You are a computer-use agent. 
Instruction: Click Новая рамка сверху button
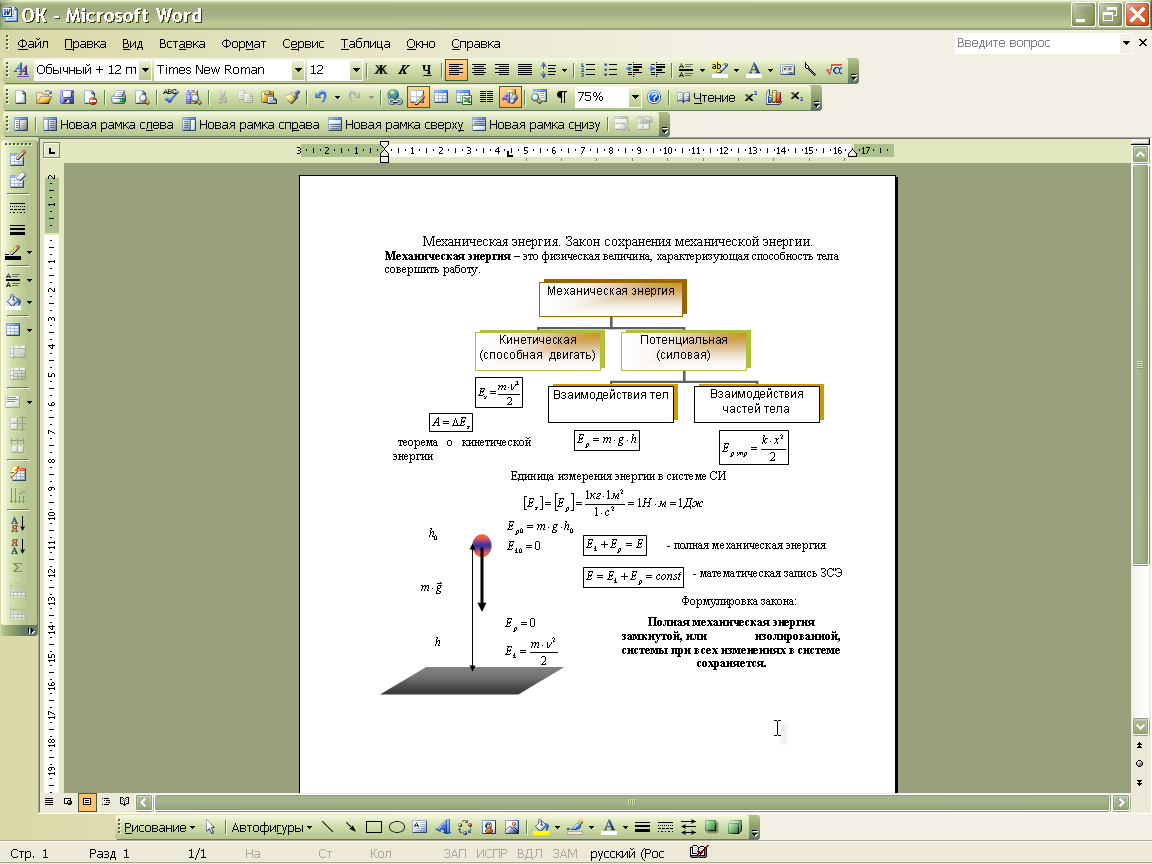pyautogui.click(x=396, y=124)
